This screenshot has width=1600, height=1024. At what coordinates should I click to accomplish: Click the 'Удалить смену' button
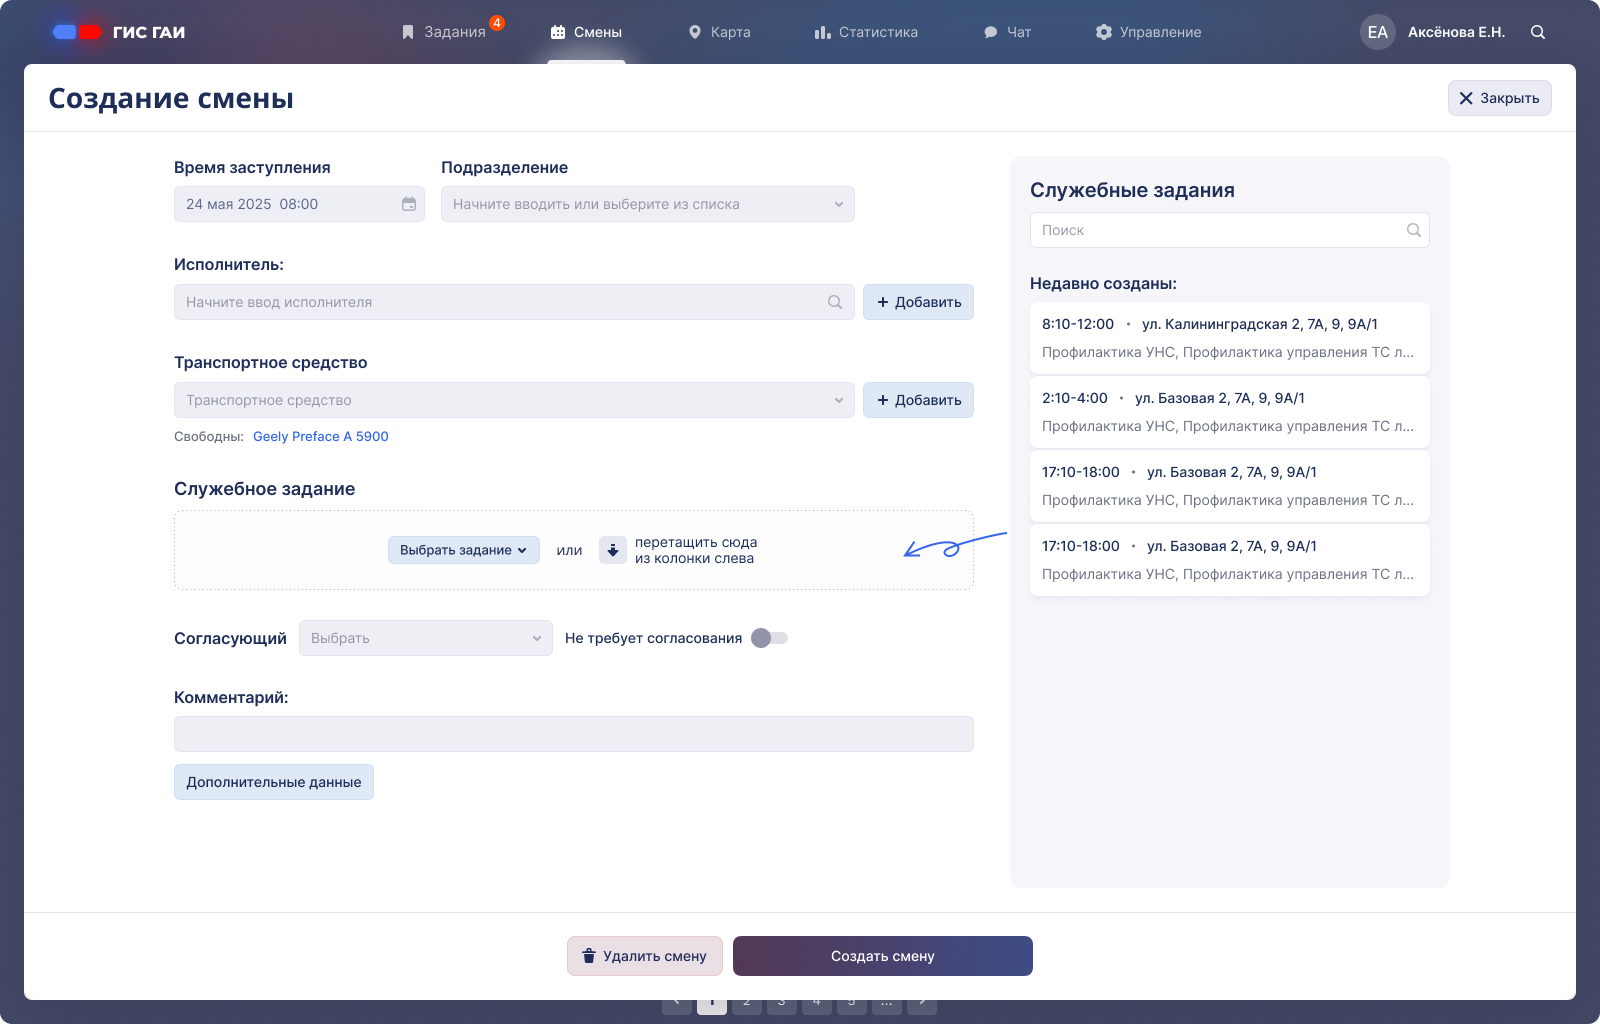click(644, 956)
